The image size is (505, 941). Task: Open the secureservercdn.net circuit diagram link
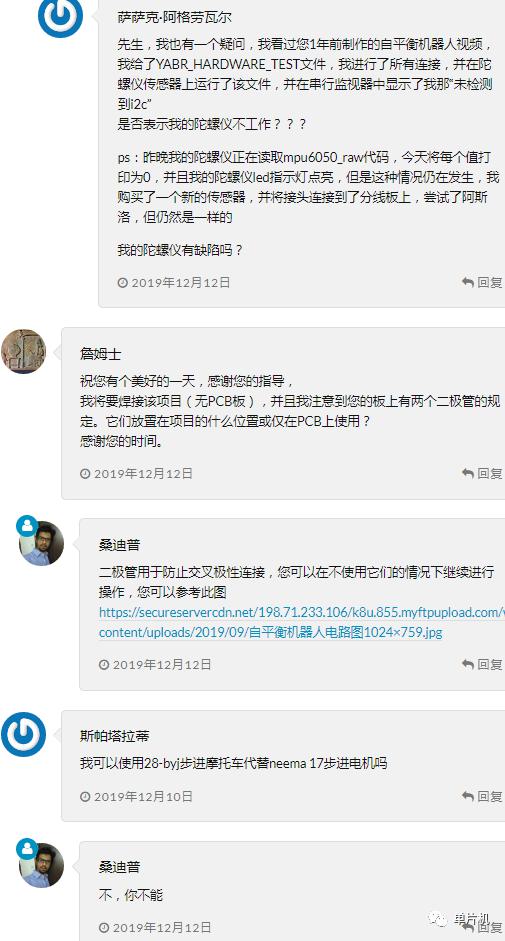click(x=301, y=622)
